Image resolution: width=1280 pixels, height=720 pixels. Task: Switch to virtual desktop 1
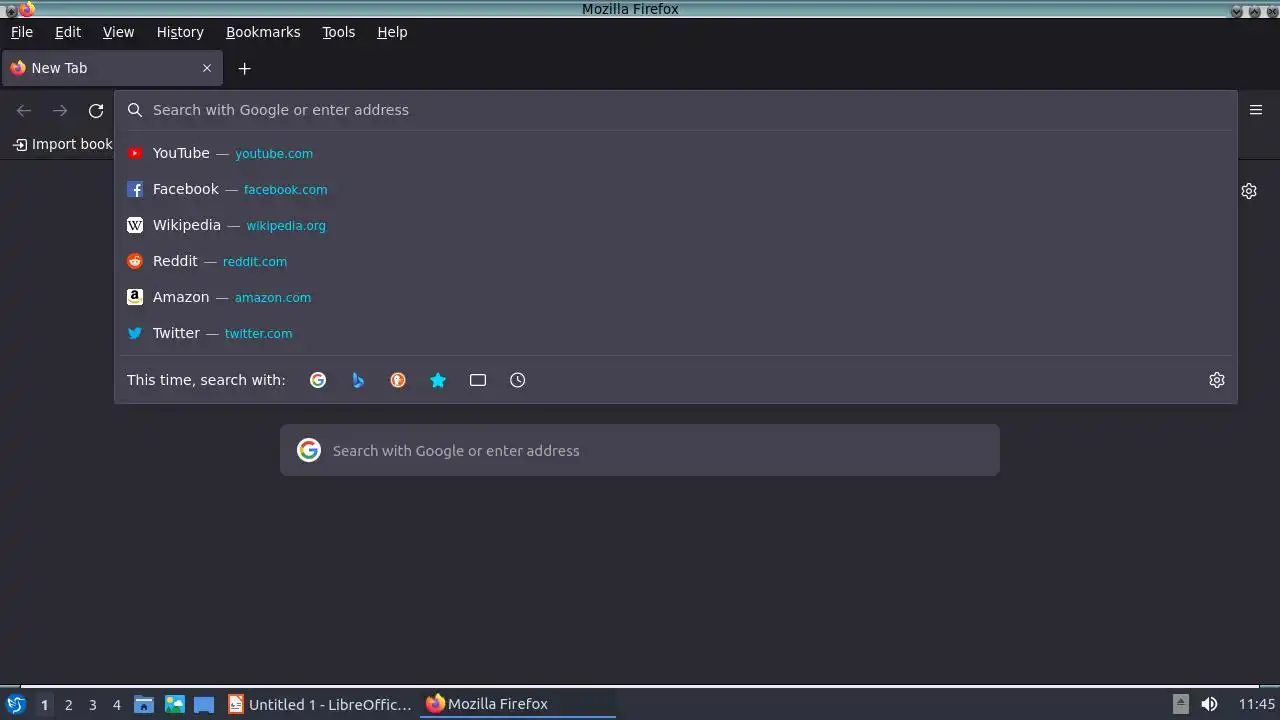(44, 704)
